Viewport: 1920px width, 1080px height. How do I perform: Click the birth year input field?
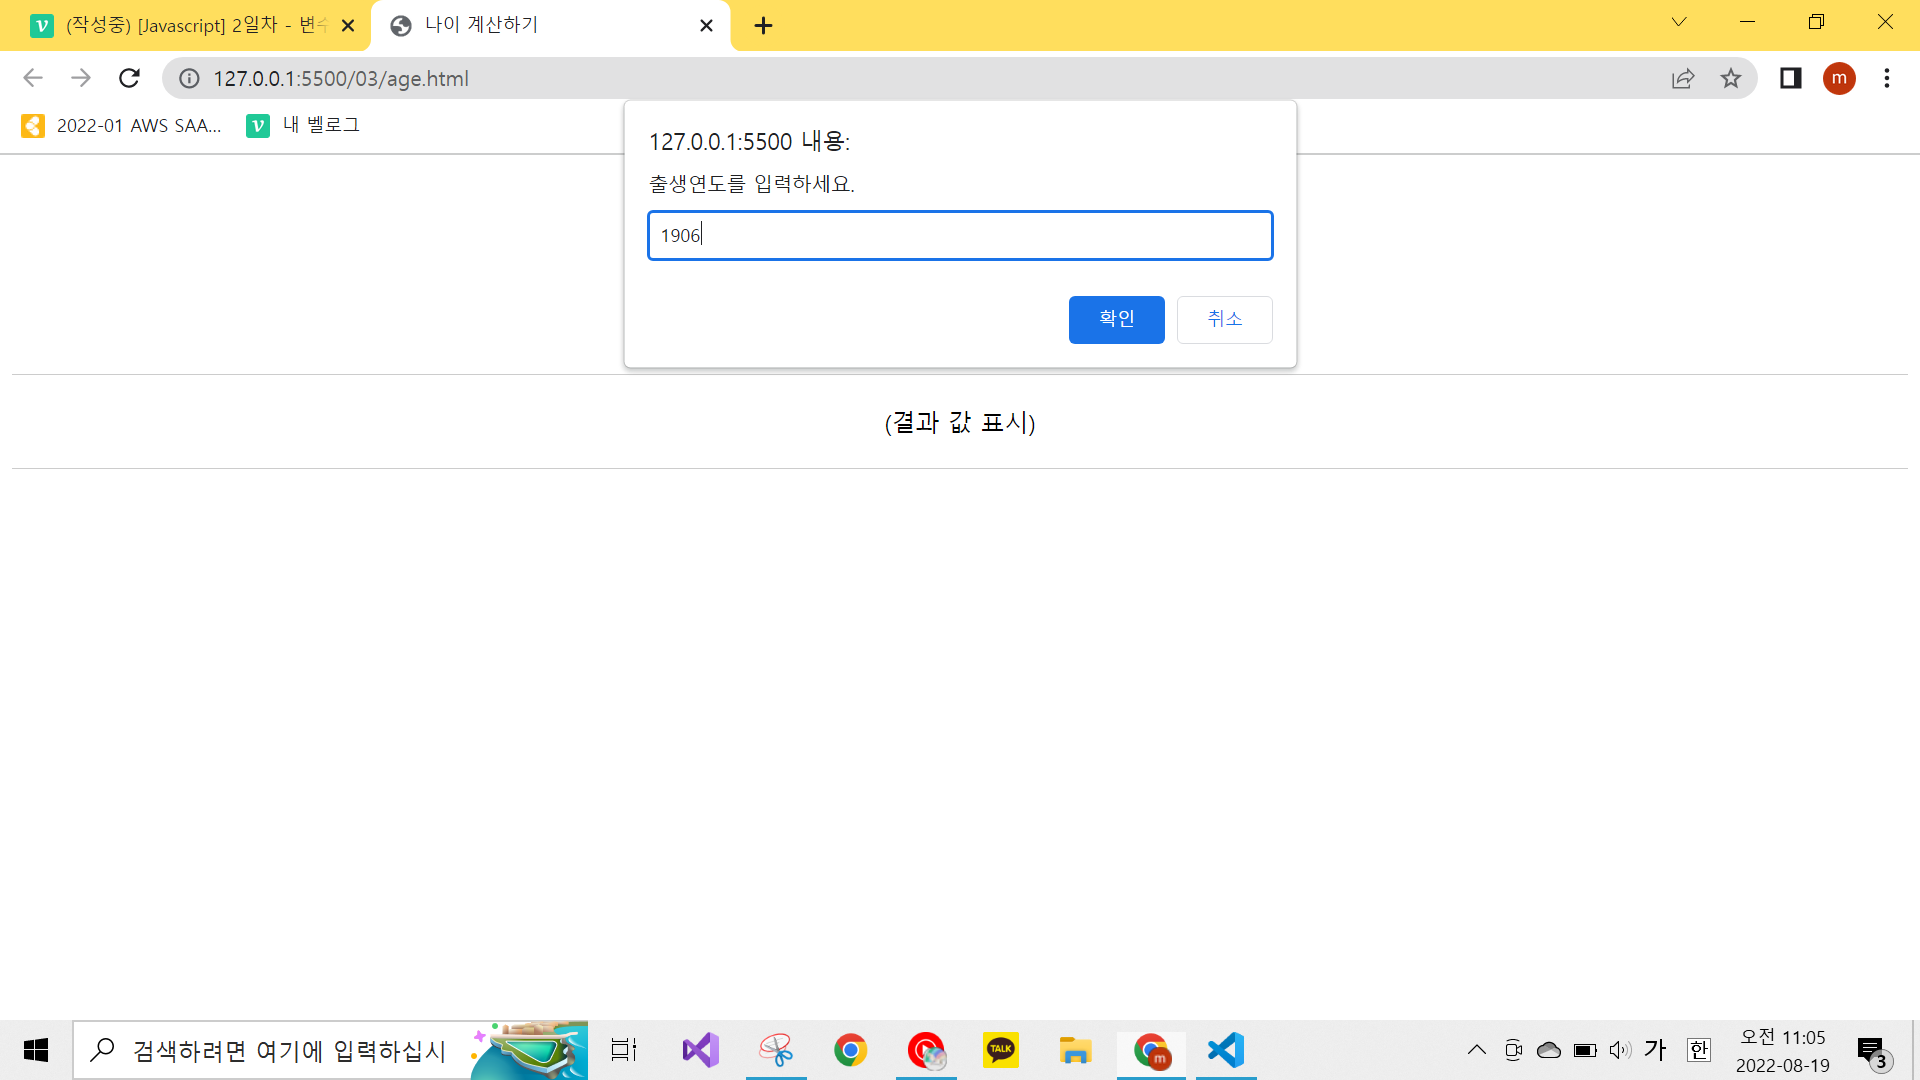(x=960, y=235)
